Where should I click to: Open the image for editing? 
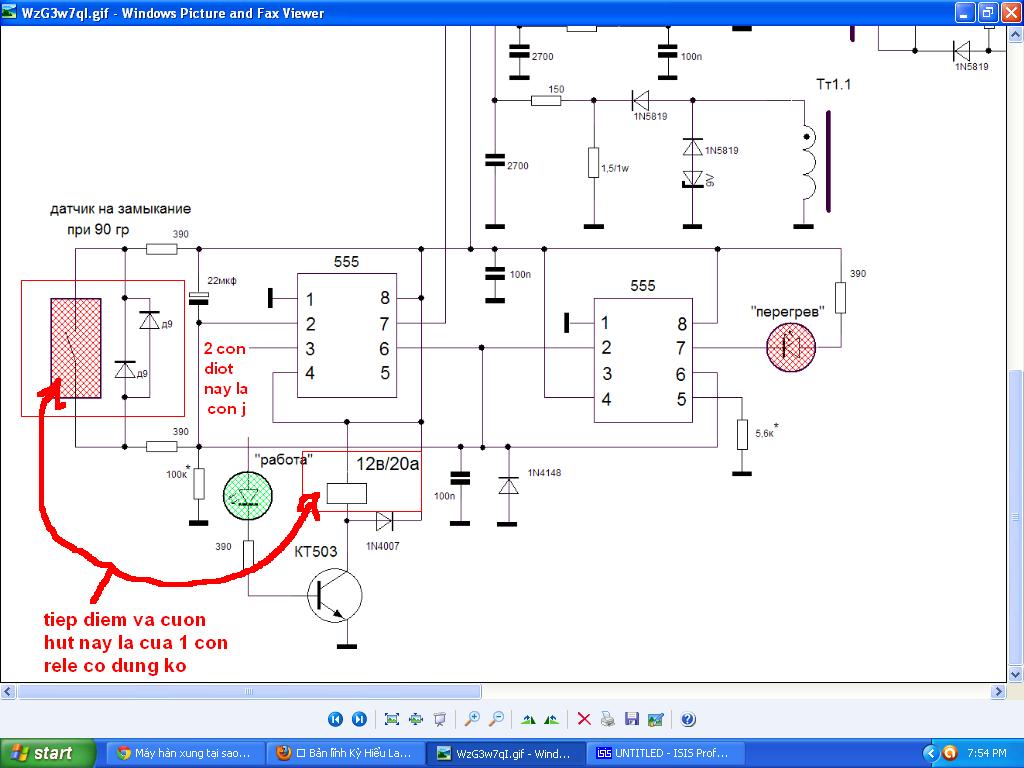point(656,719)
